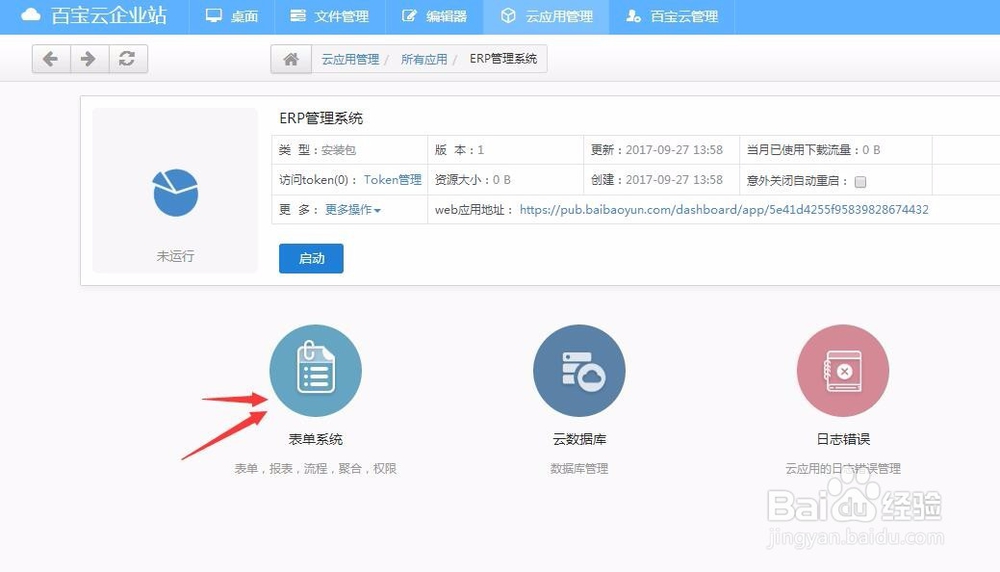This screenshot has width=1000, height=572.
Task: Click the 启动 button
Action: click(x=311, y=258)
